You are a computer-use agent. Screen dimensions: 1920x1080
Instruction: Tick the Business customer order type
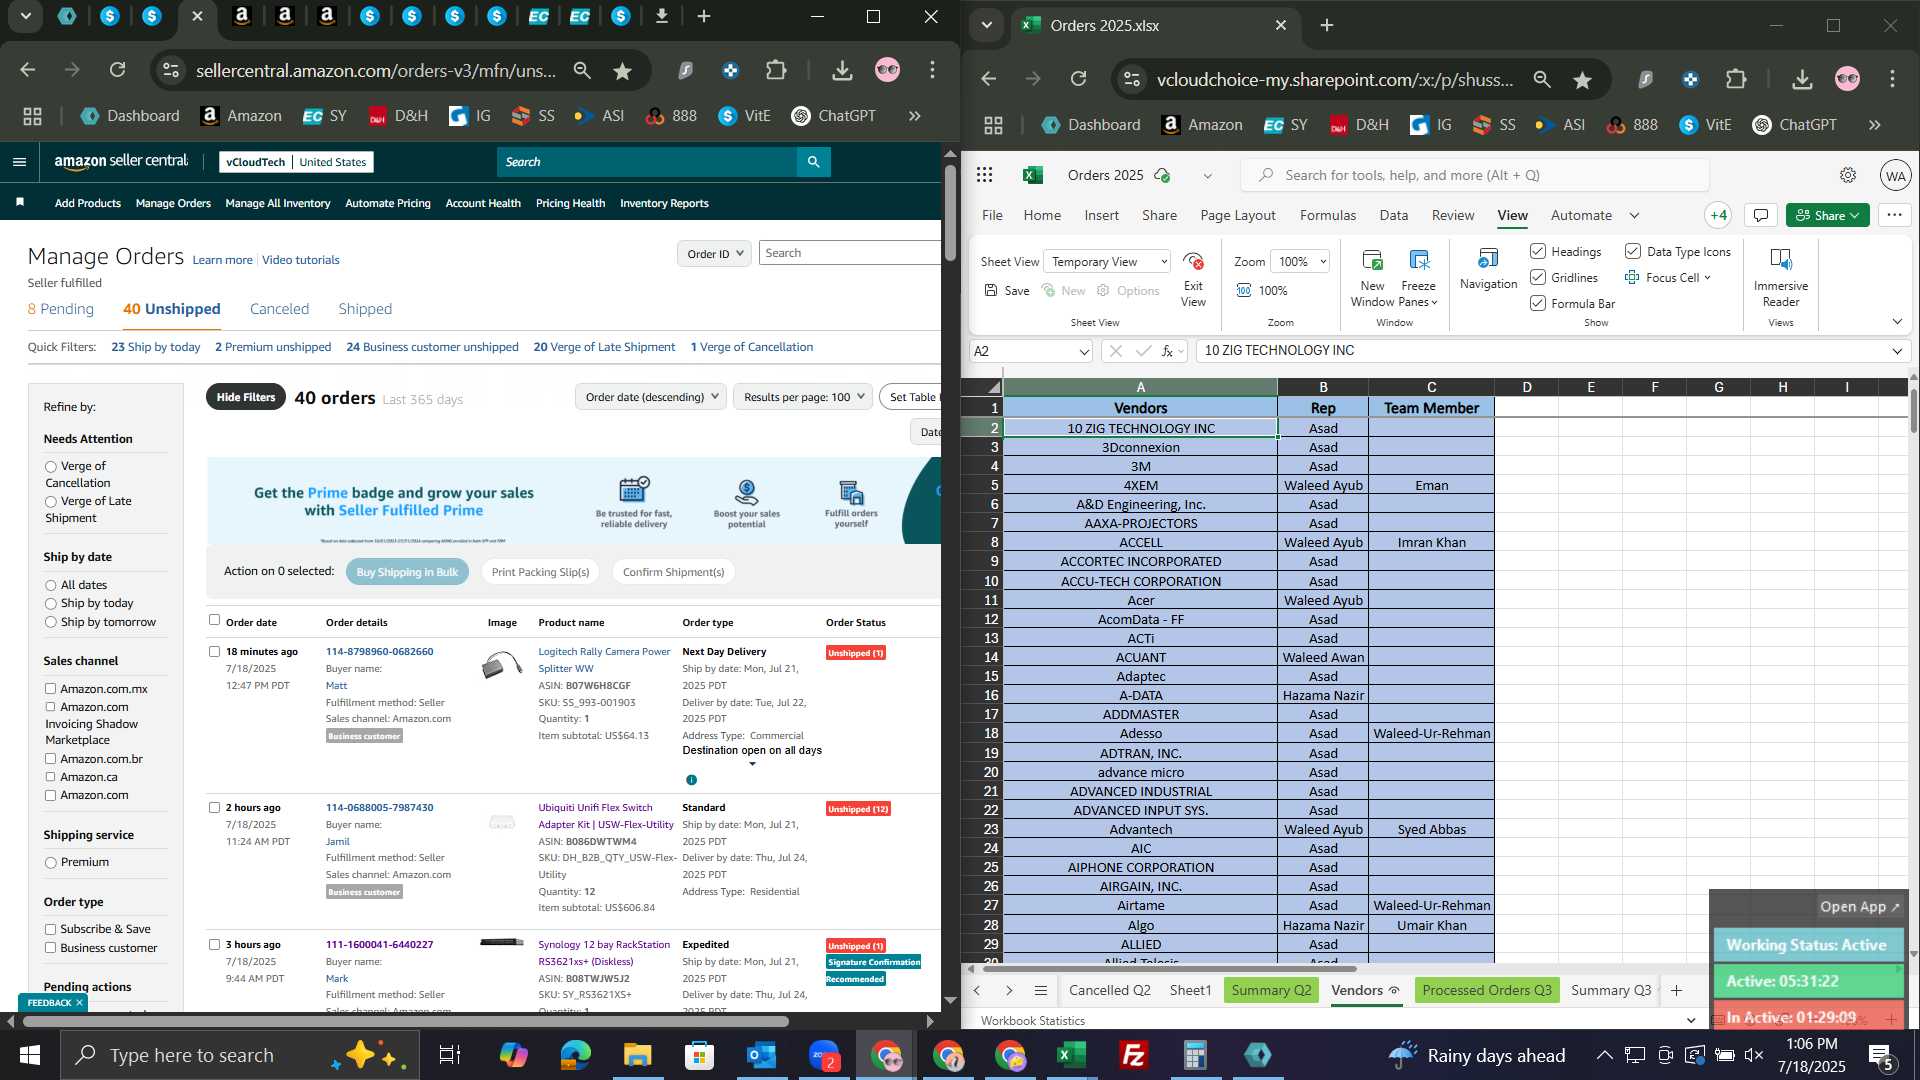point(50,948)
